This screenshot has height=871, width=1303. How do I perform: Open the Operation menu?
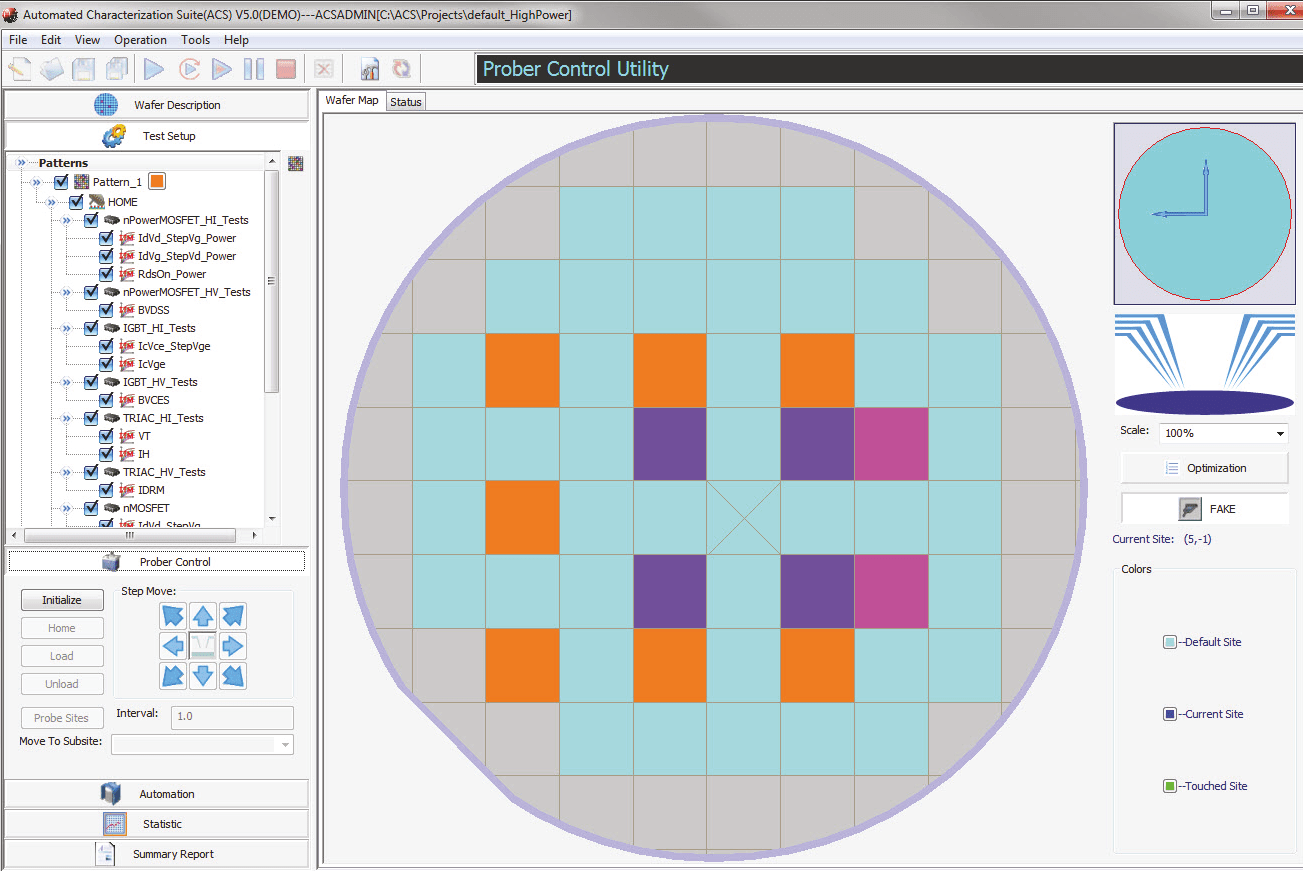point(140,40)
